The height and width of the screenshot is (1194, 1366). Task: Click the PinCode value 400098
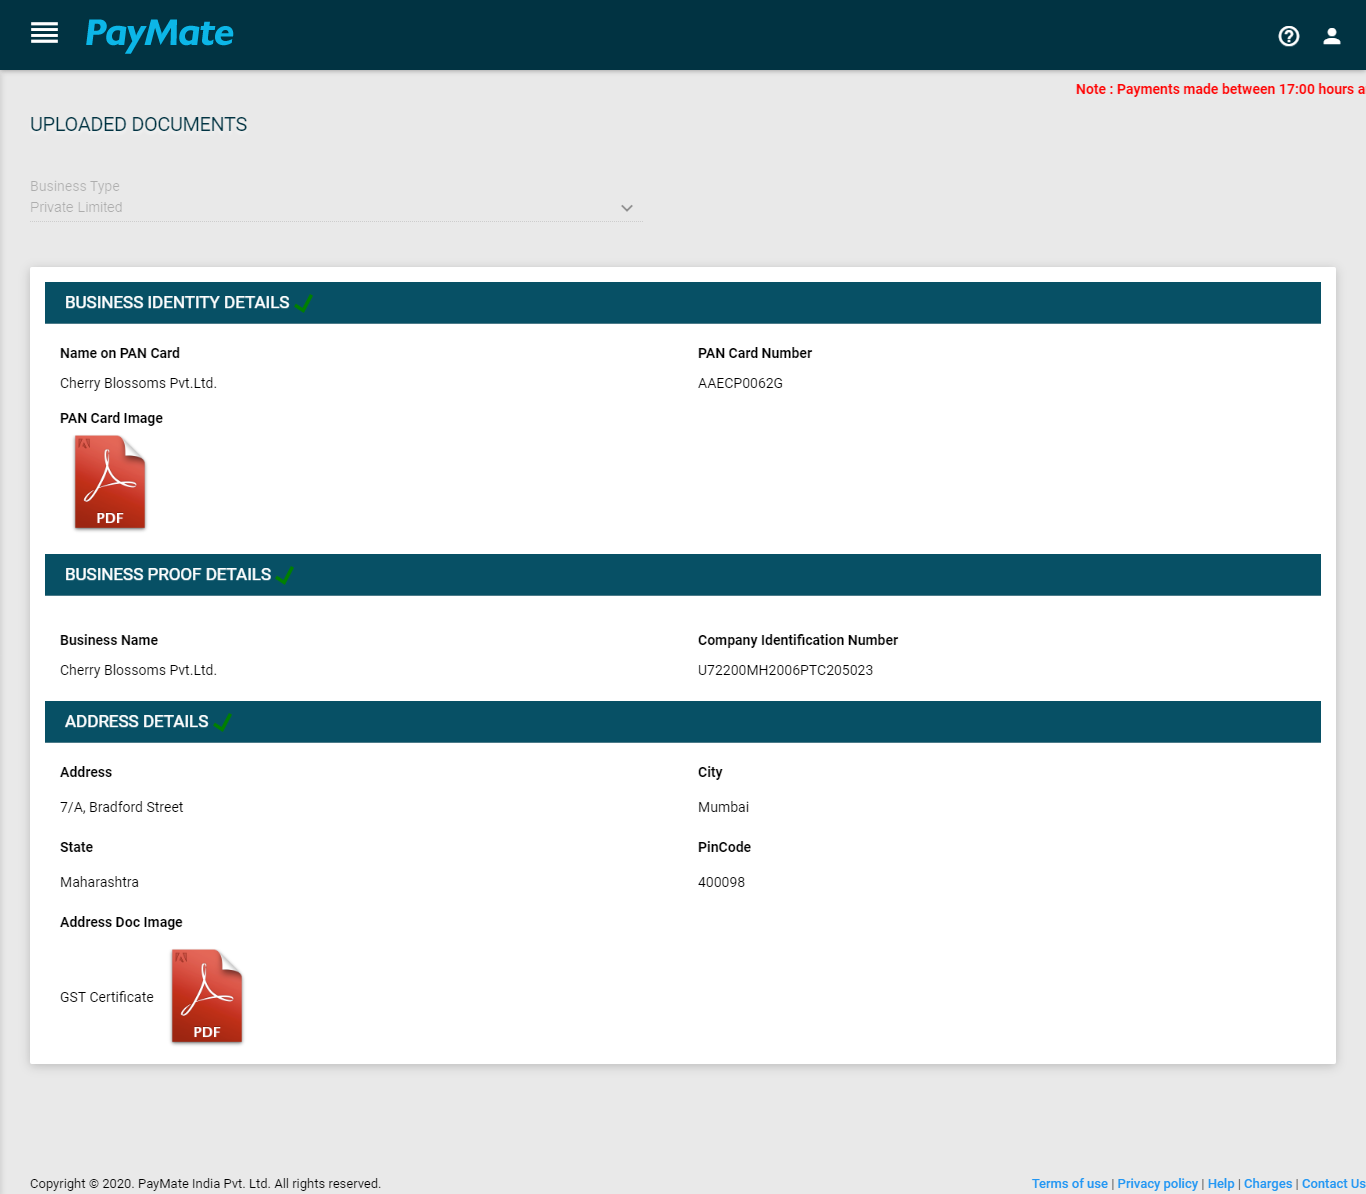(721, 882)
